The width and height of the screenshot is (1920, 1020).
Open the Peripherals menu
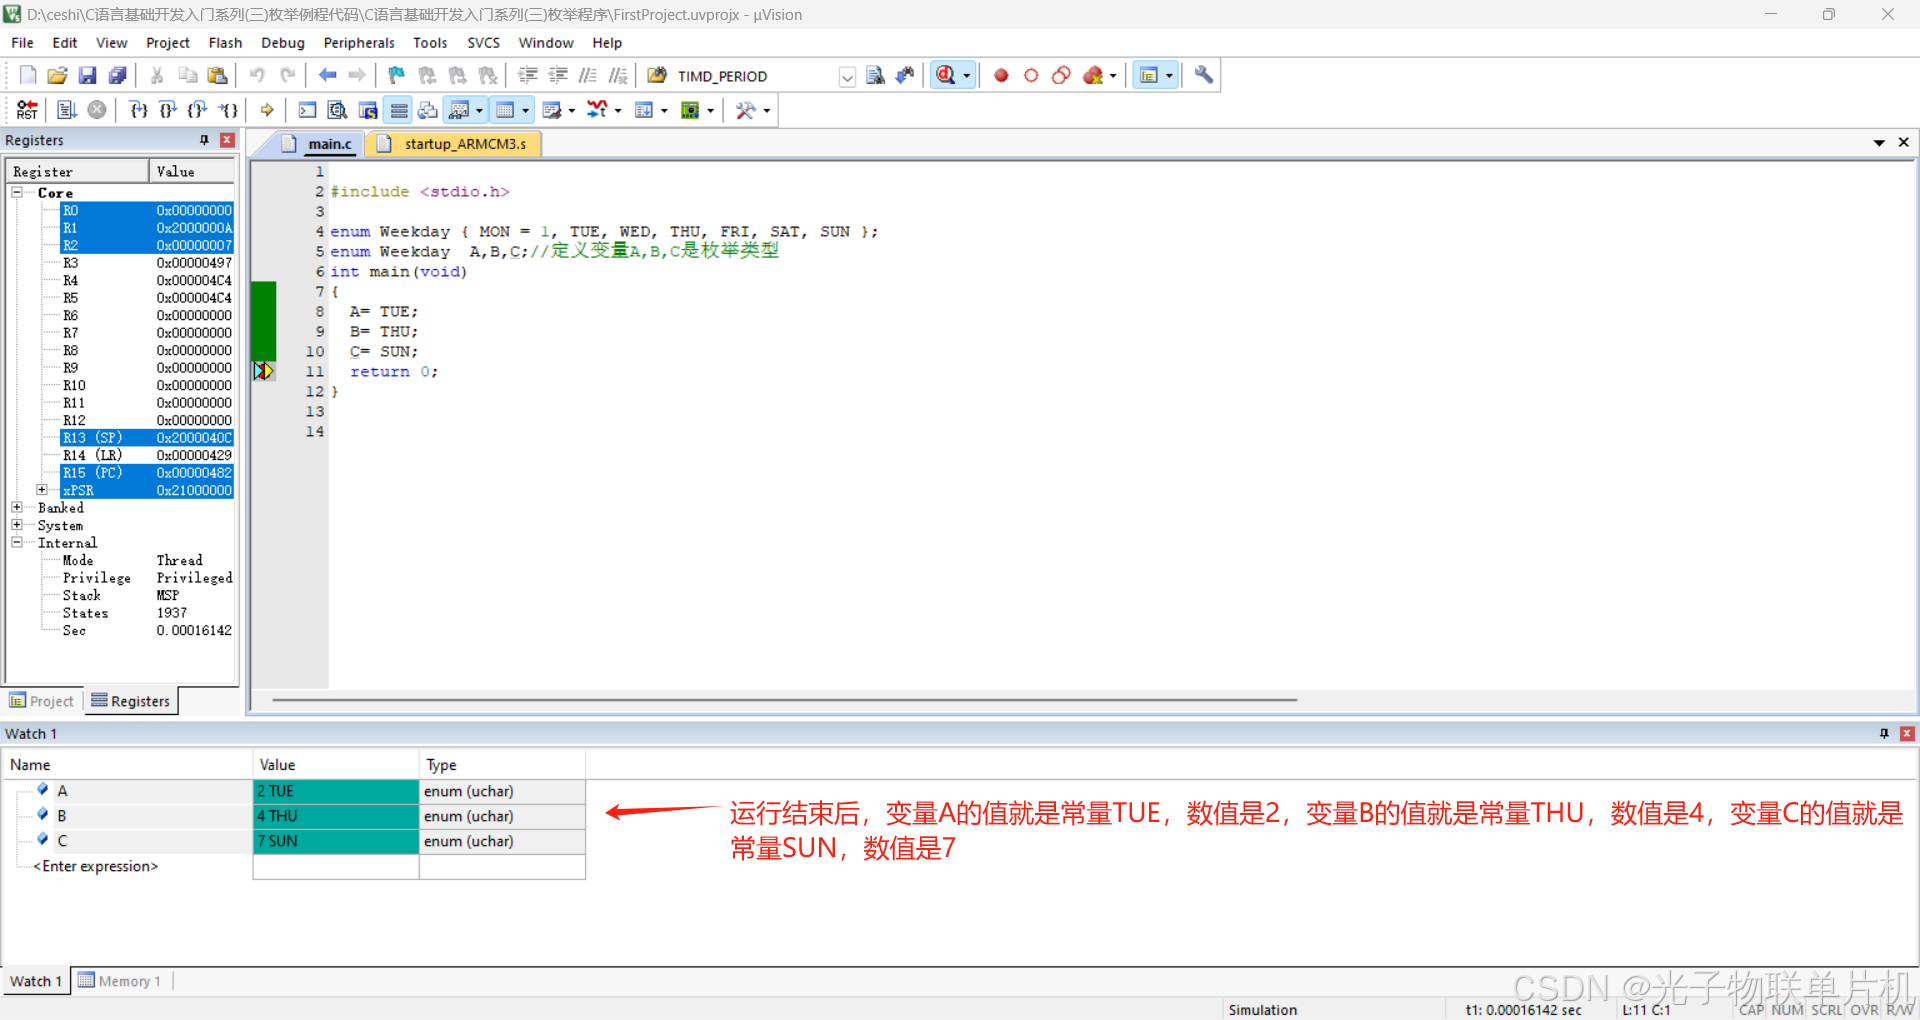[359, 43]
